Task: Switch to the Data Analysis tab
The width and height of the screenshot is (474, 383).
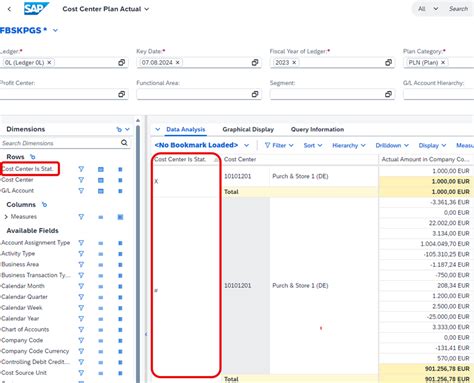Action: 186,129
